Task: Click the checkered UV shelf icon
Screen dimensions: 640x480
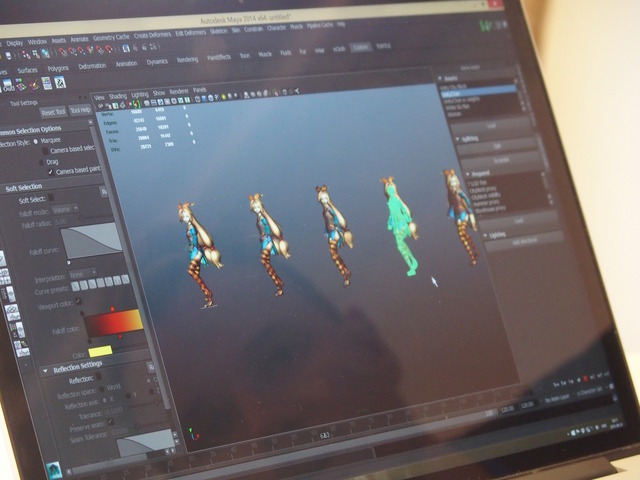Action: (60, 82)
